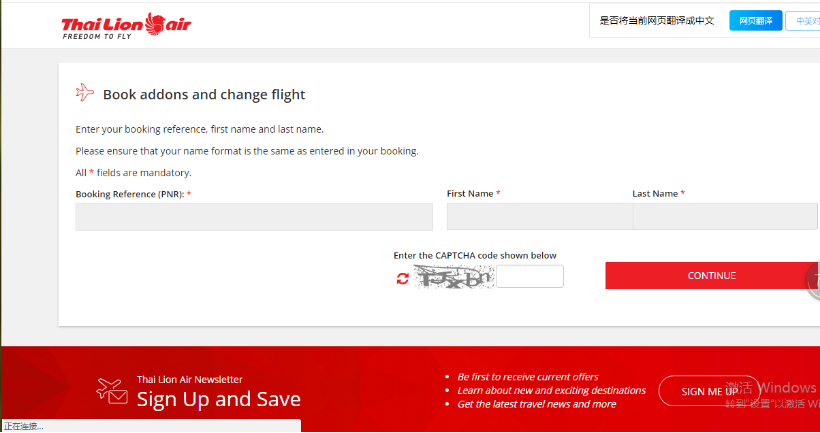Click the 正在连接 browser status bar text
This screenshot has height=433, width=820.
[x=24, y=426]
